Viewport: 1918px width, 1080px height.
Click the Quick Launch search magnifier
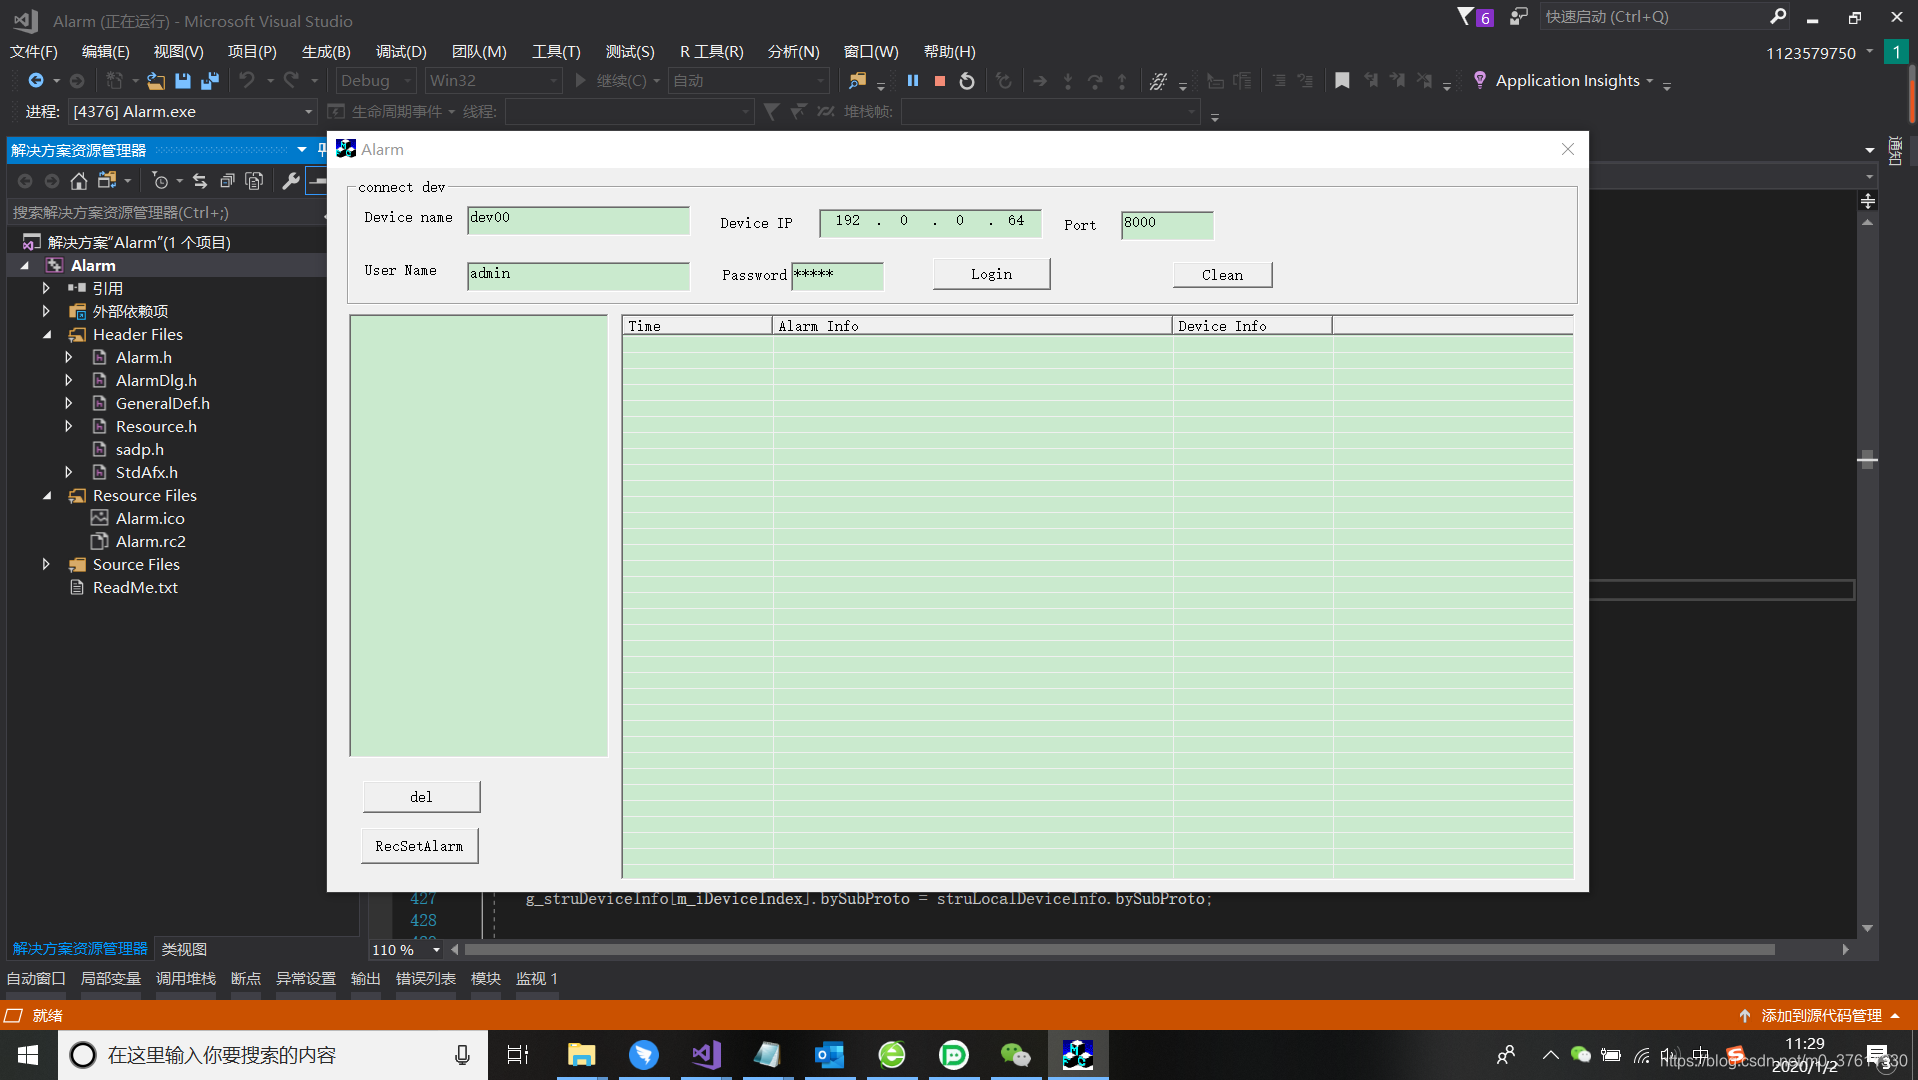coord(1778,17)
